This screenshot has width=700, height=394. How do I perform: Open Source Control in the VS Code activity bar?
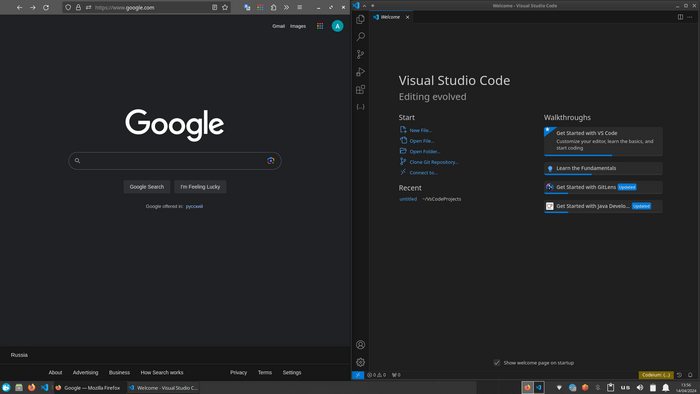pyautogui.click(x=360, y=54)
